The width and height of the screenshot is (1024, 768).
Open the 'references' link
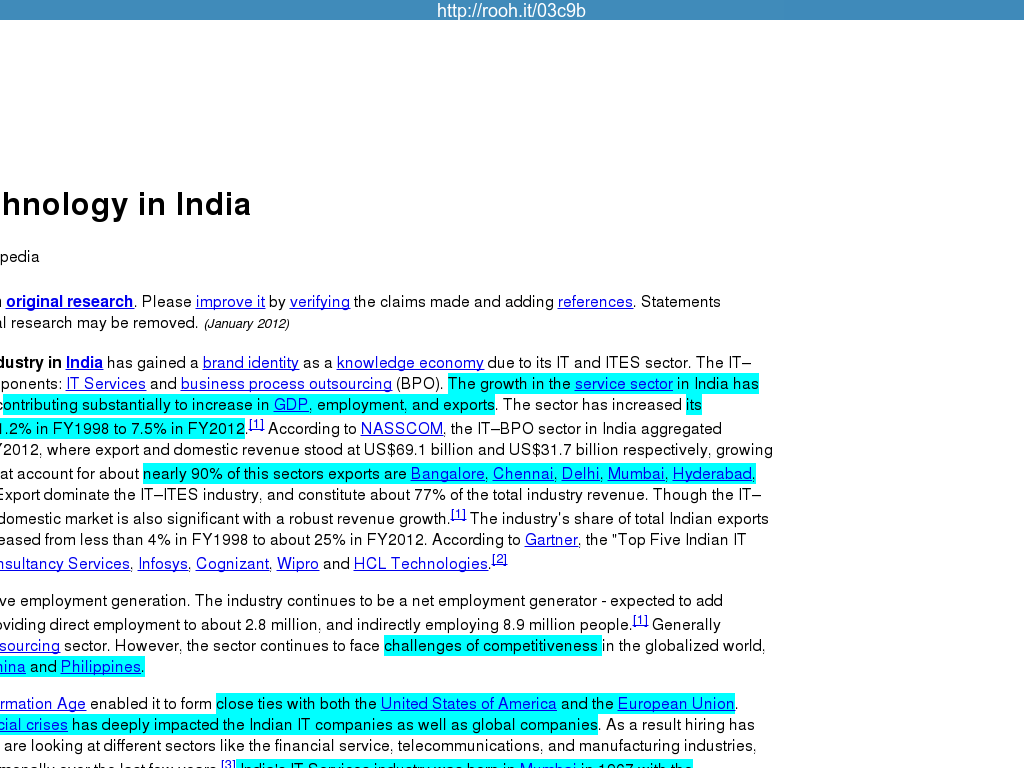click(595, 302)
